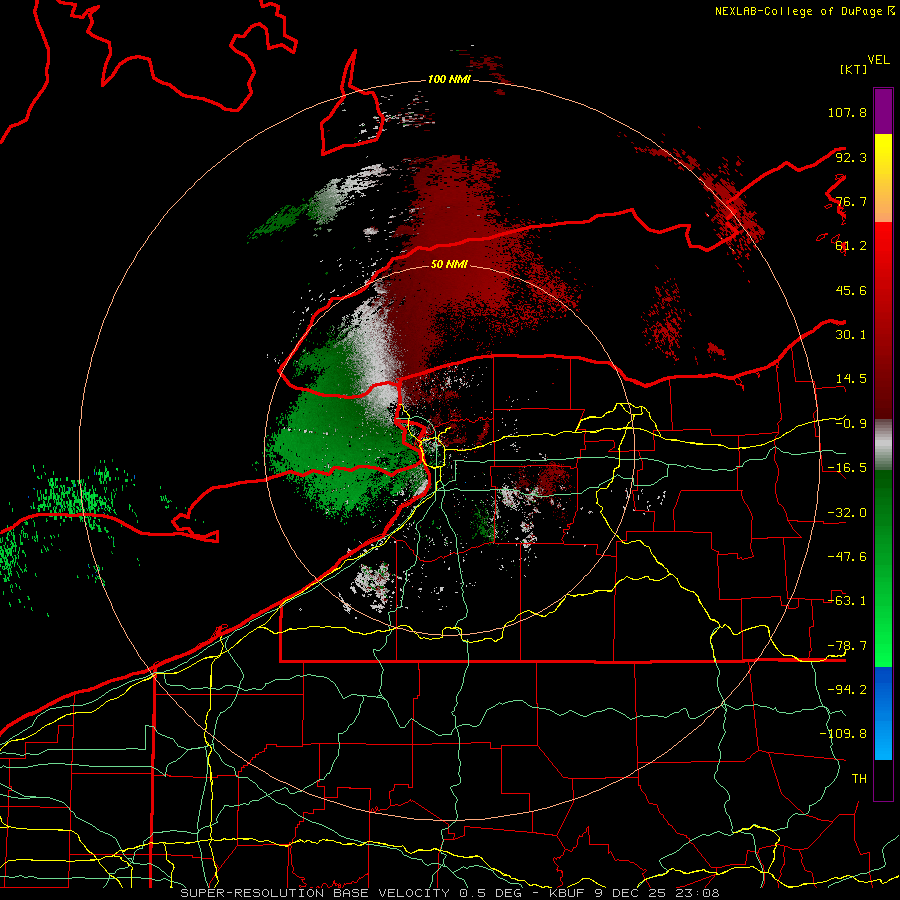The height and width of the screenshot is (900, 900).
Task: Click the 30.1 legend value
Action: tap(851, 335)
